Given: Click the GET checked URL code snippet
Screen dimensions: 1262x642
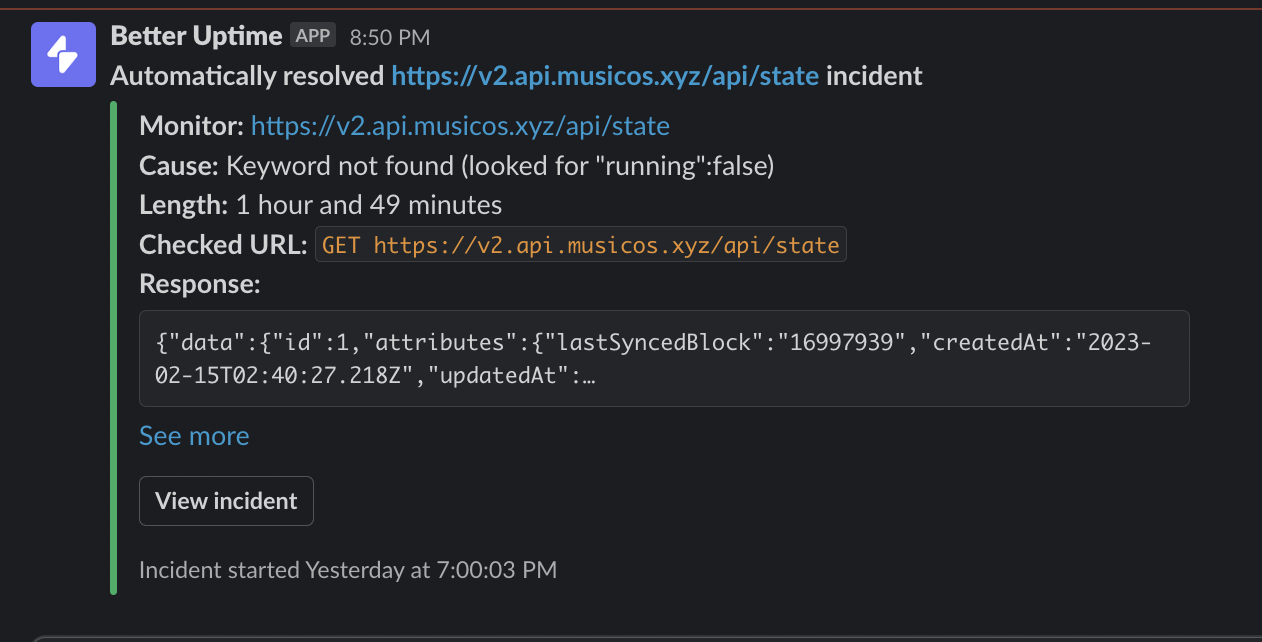Looking at the screenshot, I should (x=581, y=245).
